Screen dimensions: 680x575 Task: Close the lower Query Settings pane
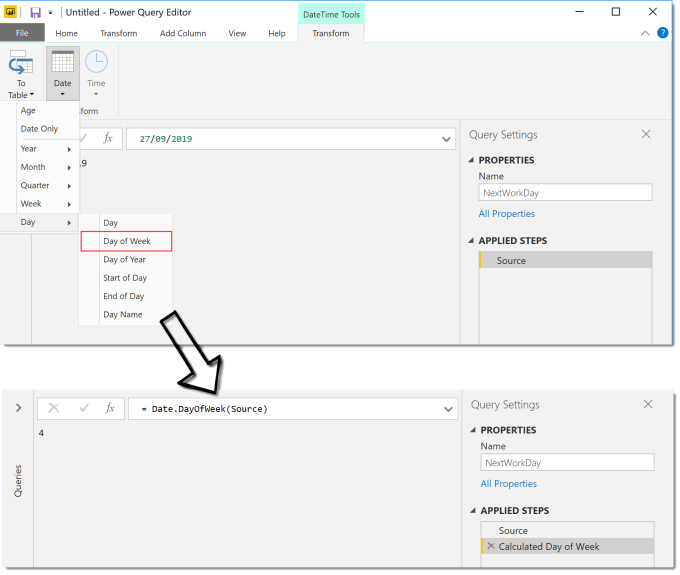647,404
